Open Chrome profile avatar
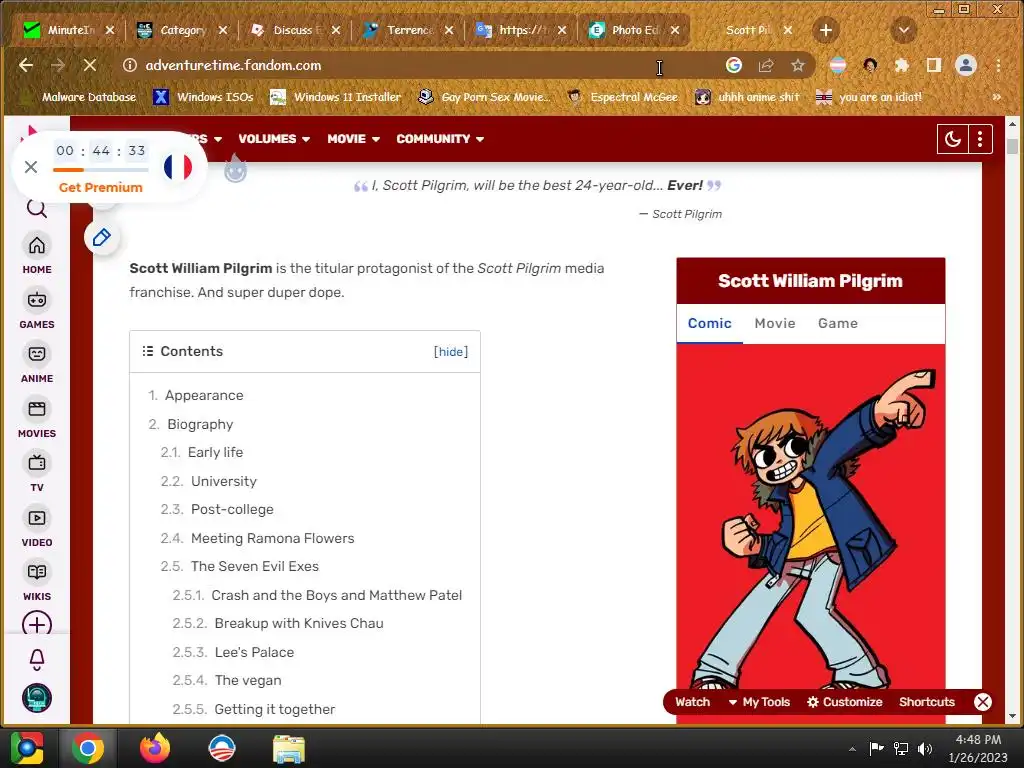1024x768 pixels. click(966, 65)
